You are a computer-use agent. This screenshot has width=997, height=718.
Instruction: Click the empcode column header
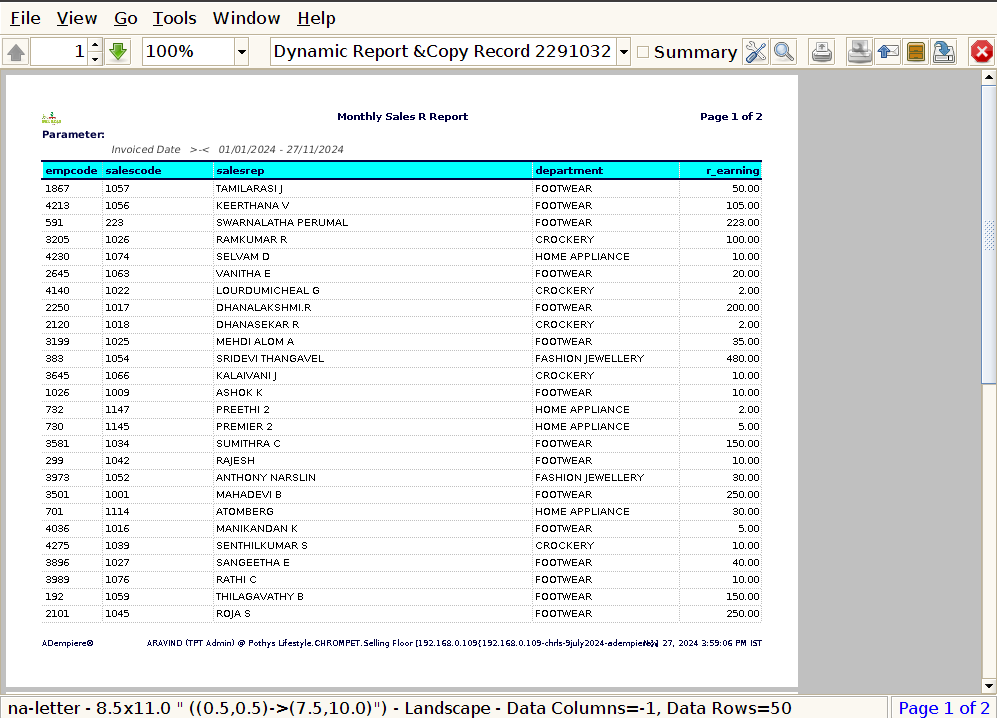coord(71,170)
